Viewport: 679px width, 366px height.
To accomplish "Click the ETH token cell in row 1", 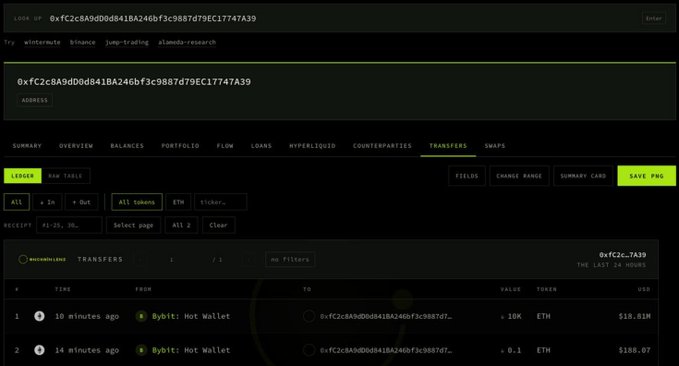I will 543,316.
